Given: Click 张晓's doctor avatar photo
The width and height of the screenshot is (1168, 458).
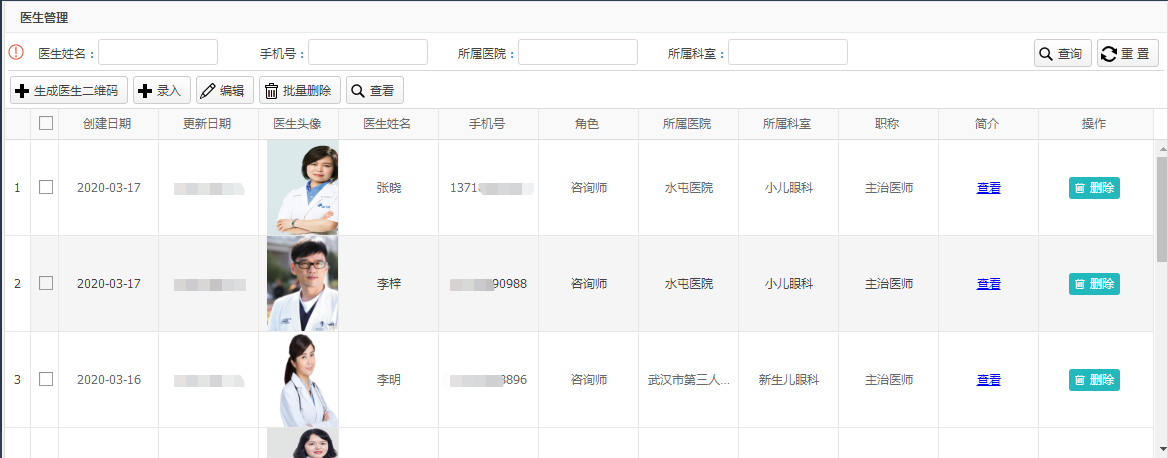Looking at the screenshot, I should point(302,188).
